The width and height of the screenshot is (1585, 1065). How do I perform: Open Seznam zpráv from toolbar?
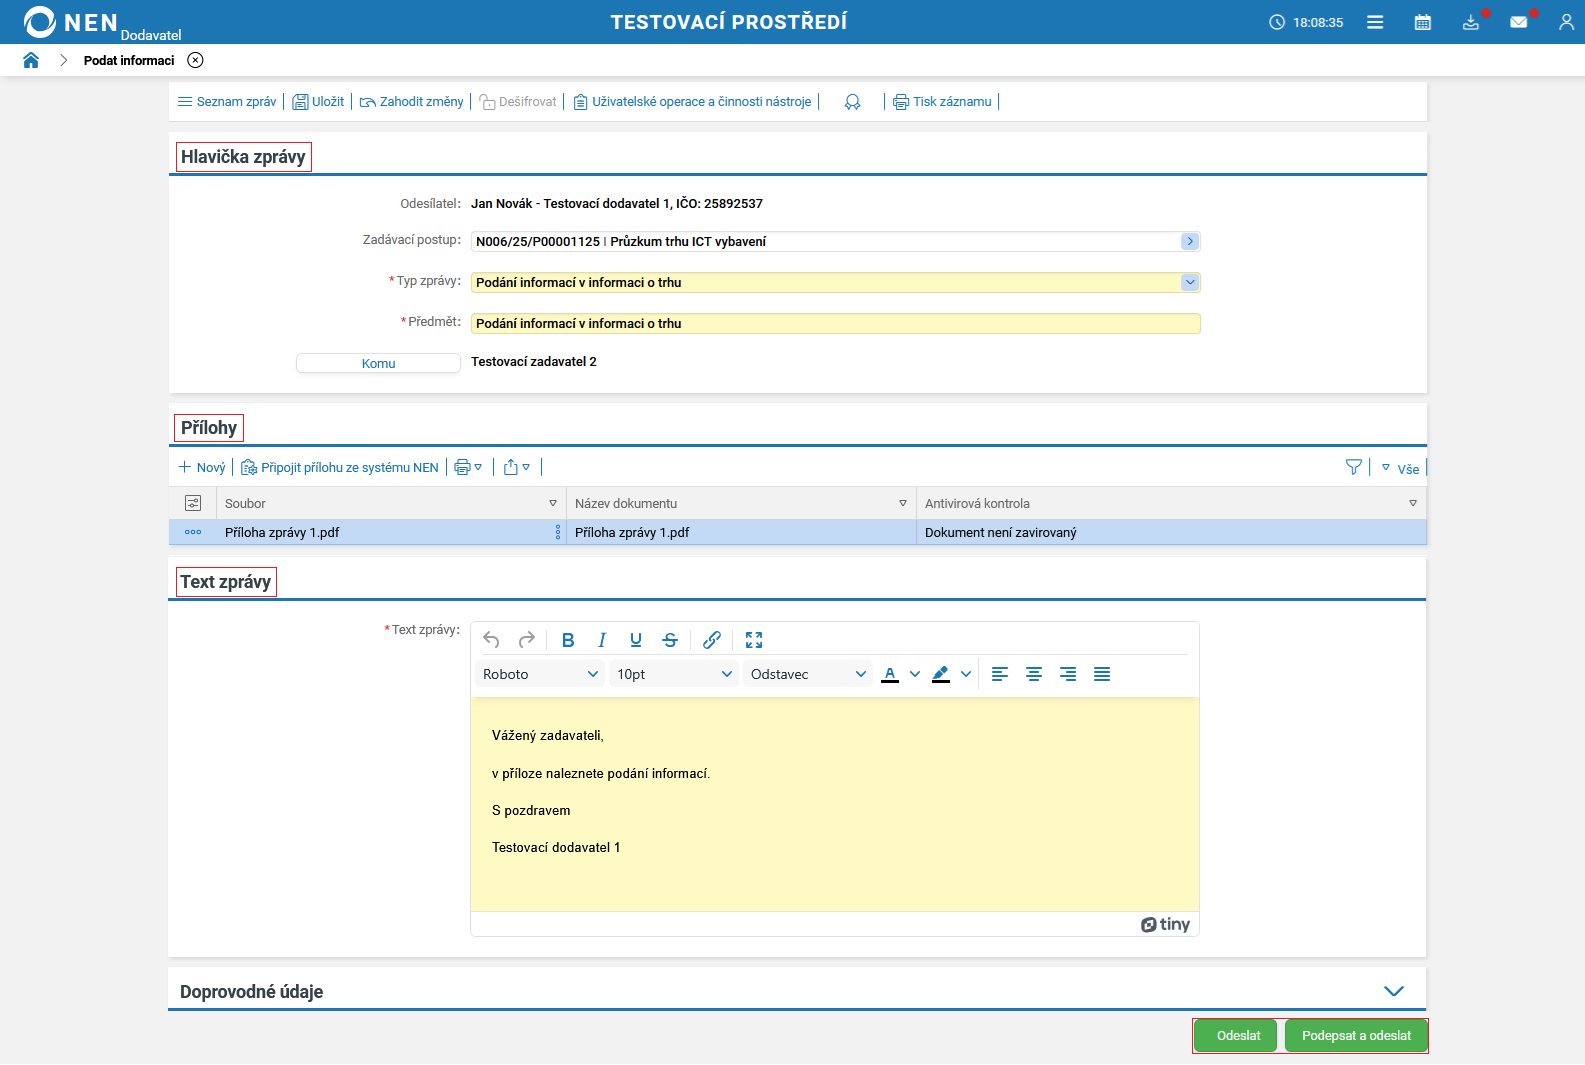coord(227,102)
